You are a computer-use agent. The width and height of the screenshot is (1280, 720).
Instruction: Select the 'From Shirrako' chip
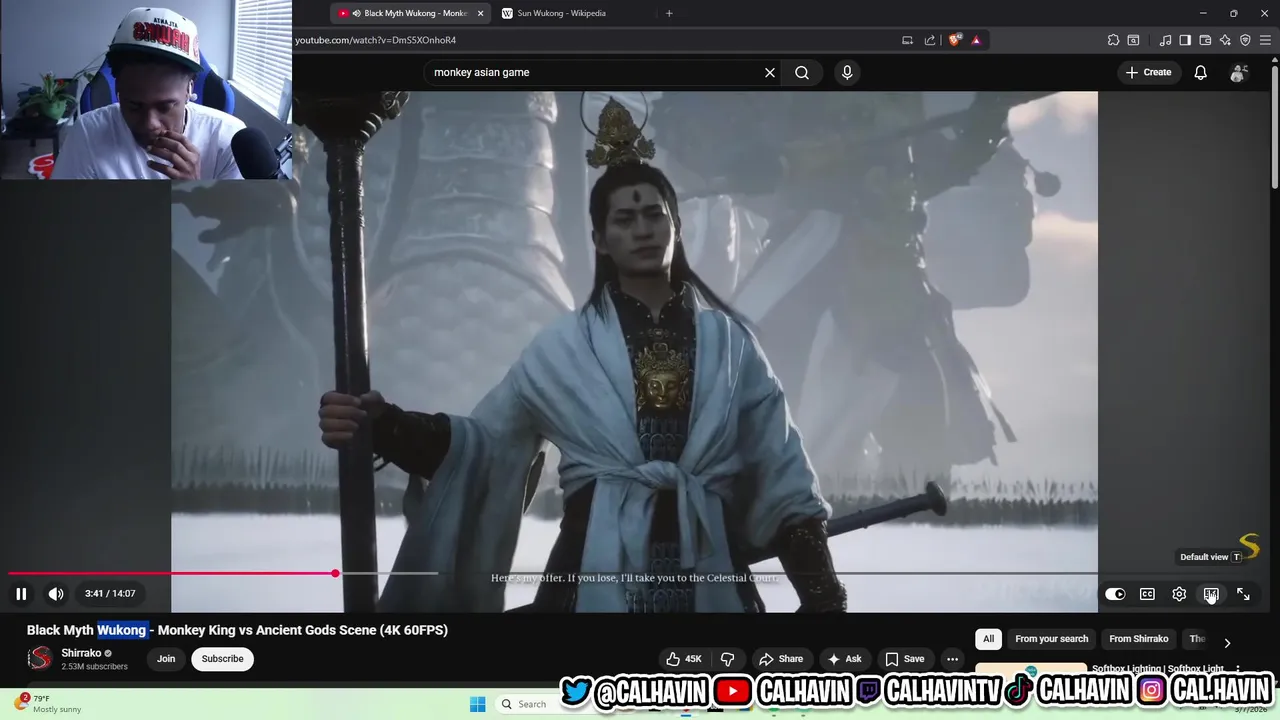1138,639
